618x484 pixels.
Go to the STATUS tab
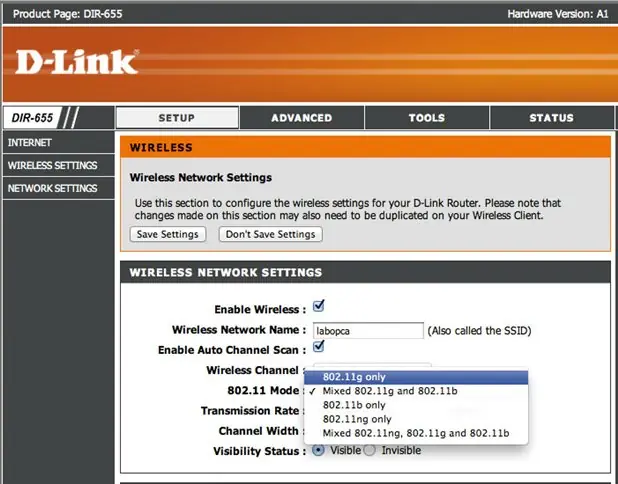coord(551,118)
